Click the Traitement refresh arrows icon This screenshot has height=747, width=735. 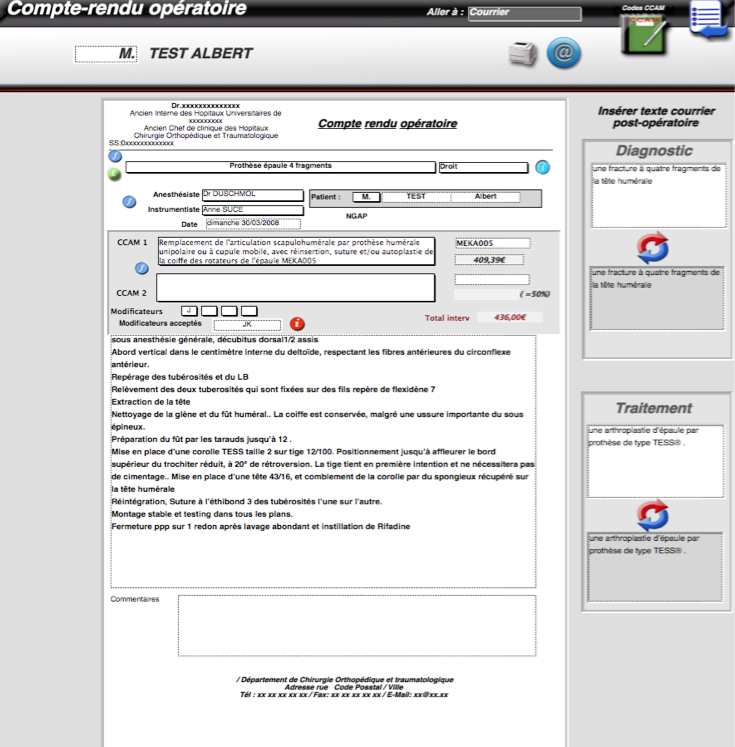pyautogui.click(x=653, y=515)
